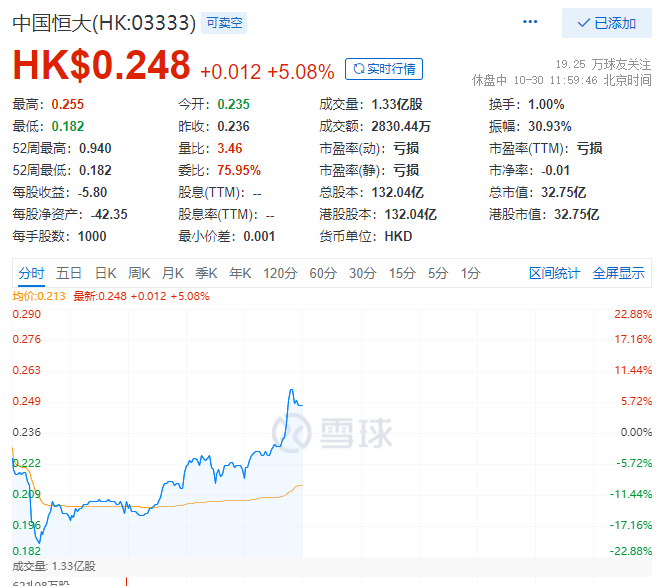
Task: Click the 换手 value 1.00%
Action: click(x=546, y=104)
